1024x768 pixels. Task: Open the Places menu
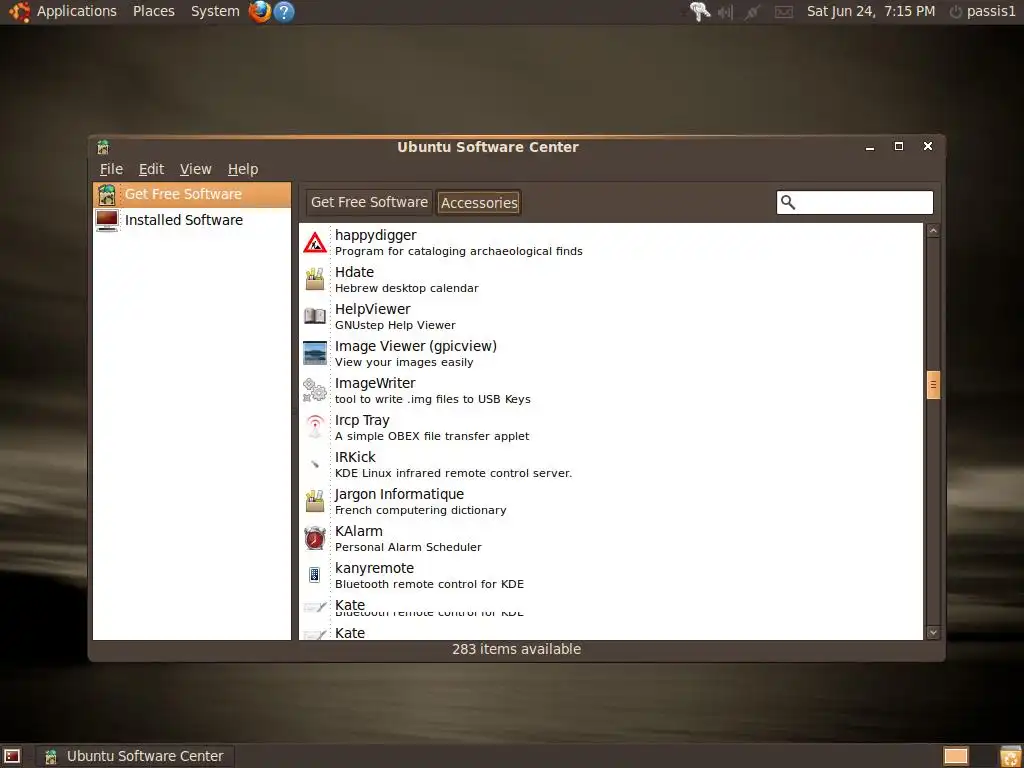tap(153, 11)
